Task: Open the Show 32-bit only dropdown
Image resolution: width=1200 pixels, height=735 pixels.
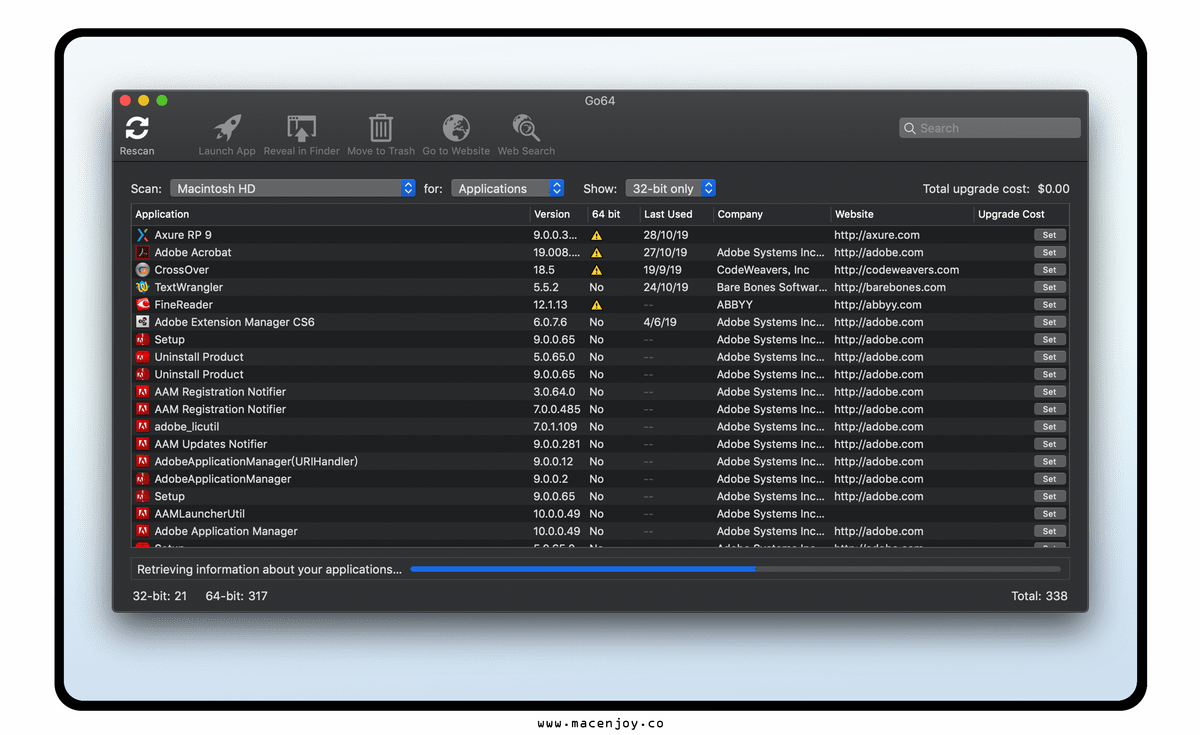Action: point(671,188)
